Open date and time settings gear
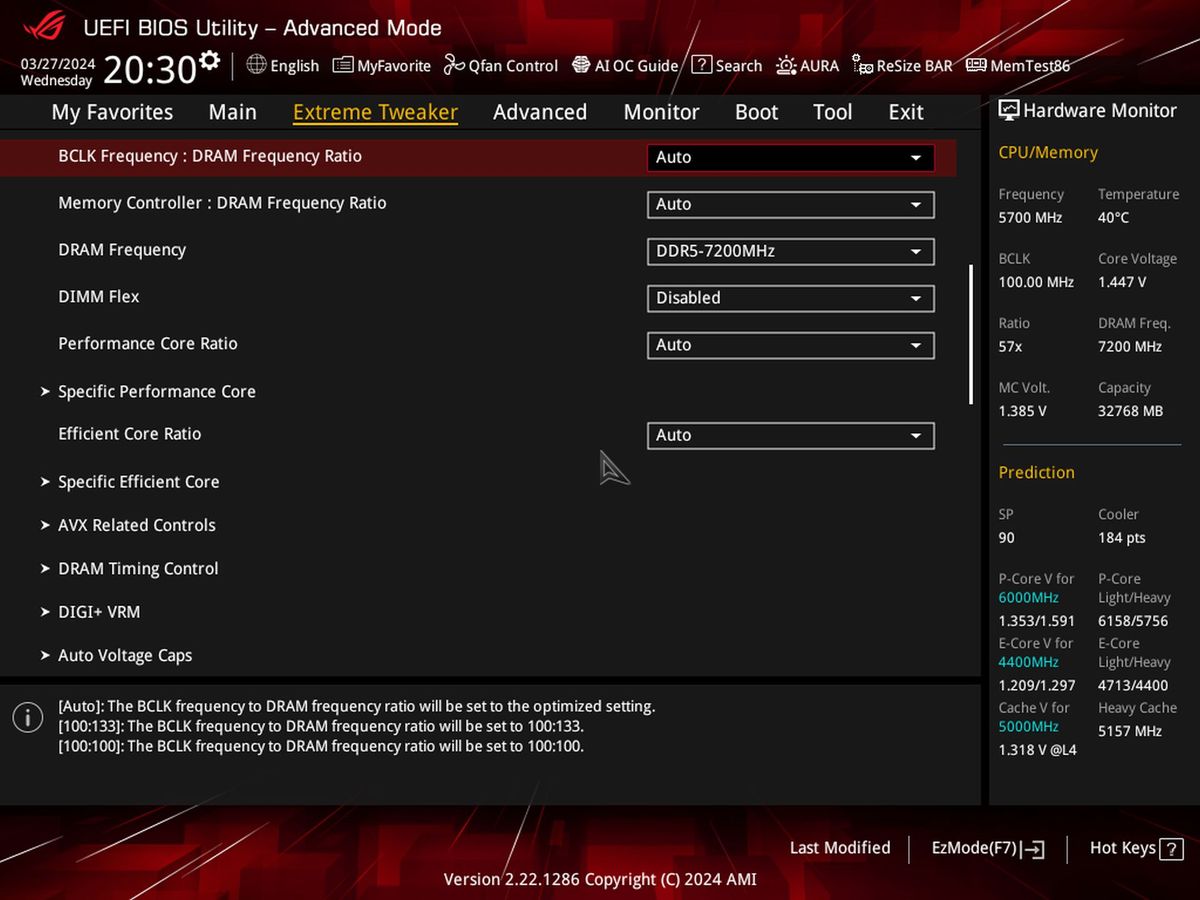The width and height of the screenshot is (1200, 900). 209,61
